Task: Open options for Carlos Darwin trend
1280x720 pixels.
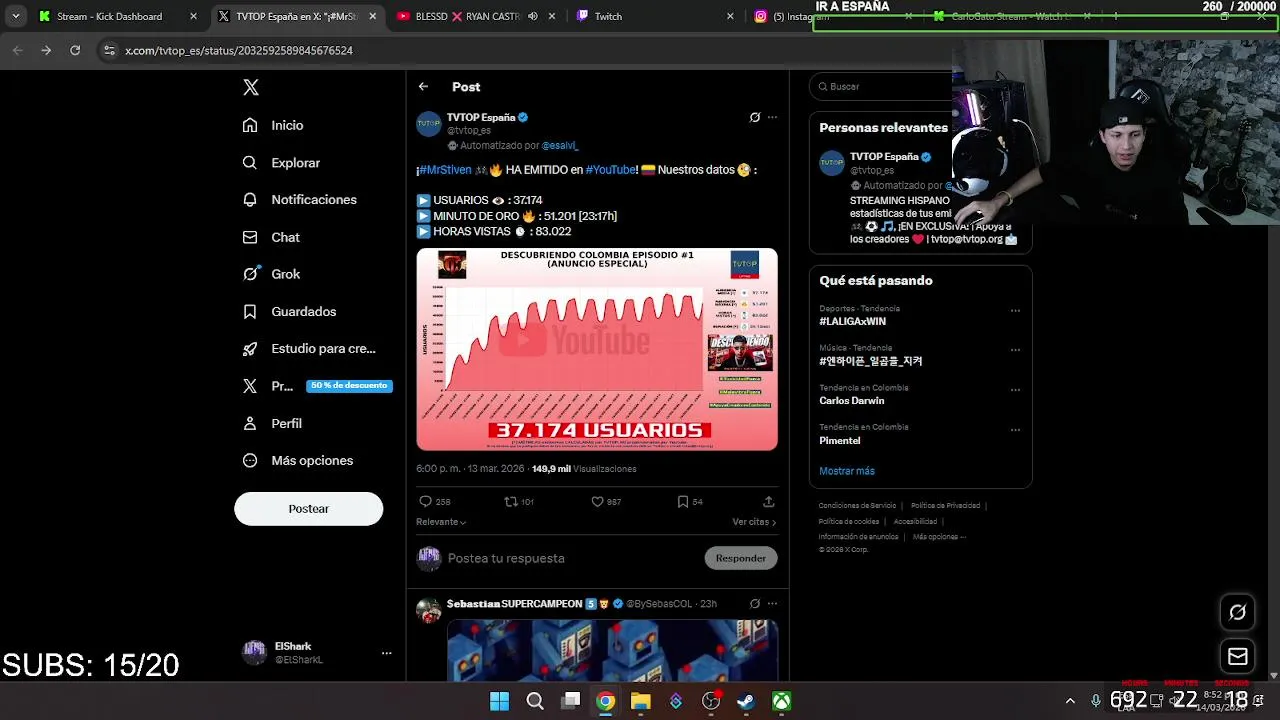Action: [x=1015, y=390]
